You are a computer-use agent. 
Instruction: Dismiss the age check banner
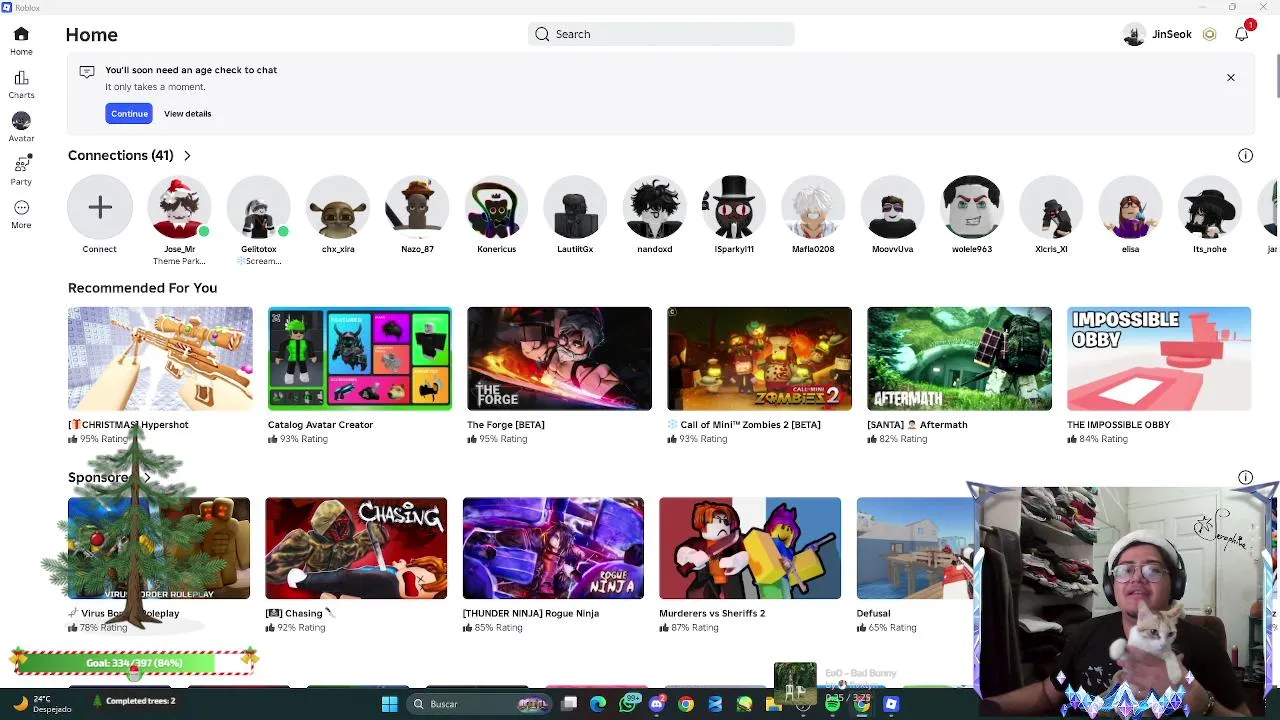1231,77
